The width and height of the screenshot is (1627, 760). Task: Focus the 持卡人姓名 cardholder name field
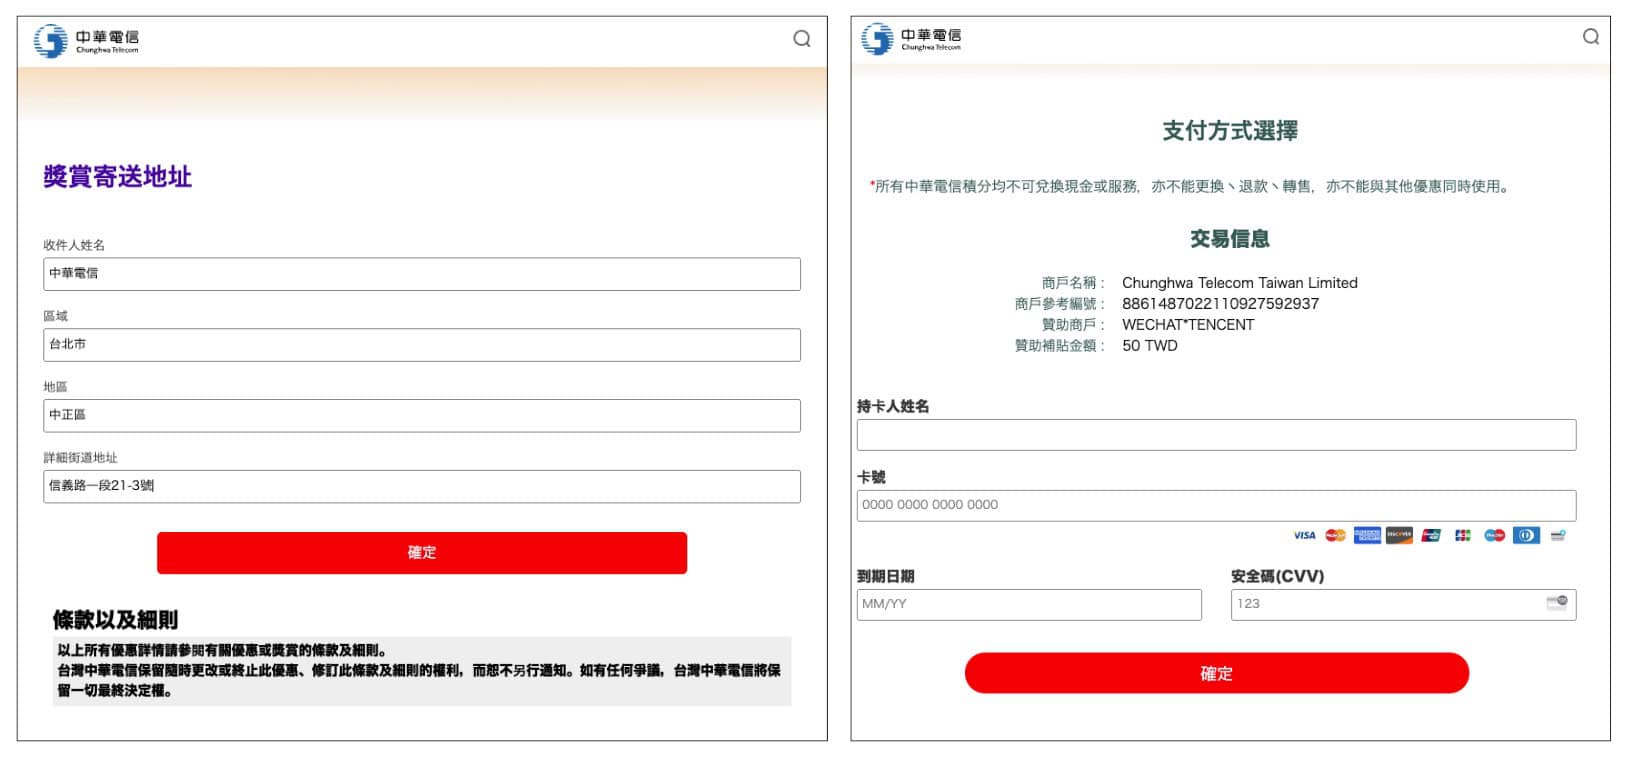[1216, 435]
